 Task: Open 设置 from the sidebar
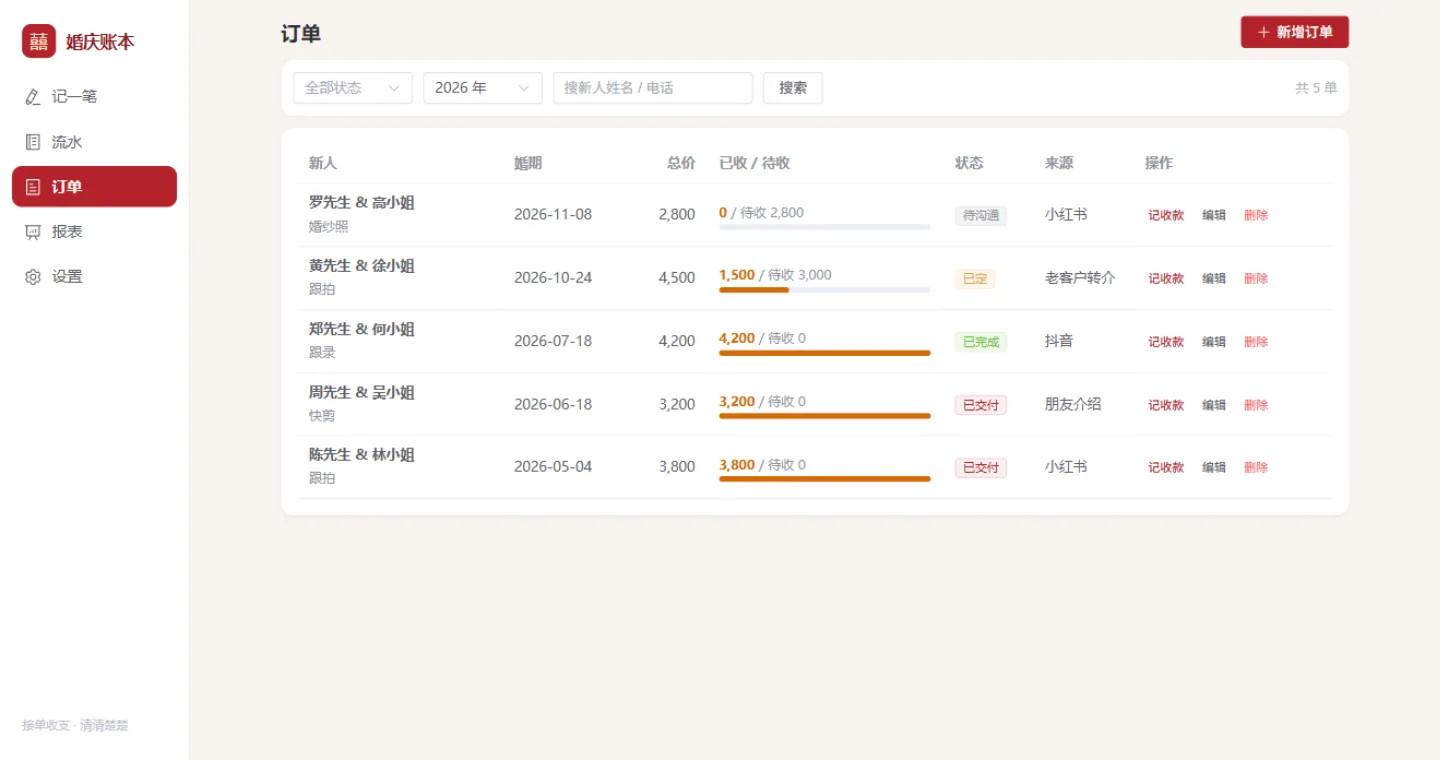point(94,277)
